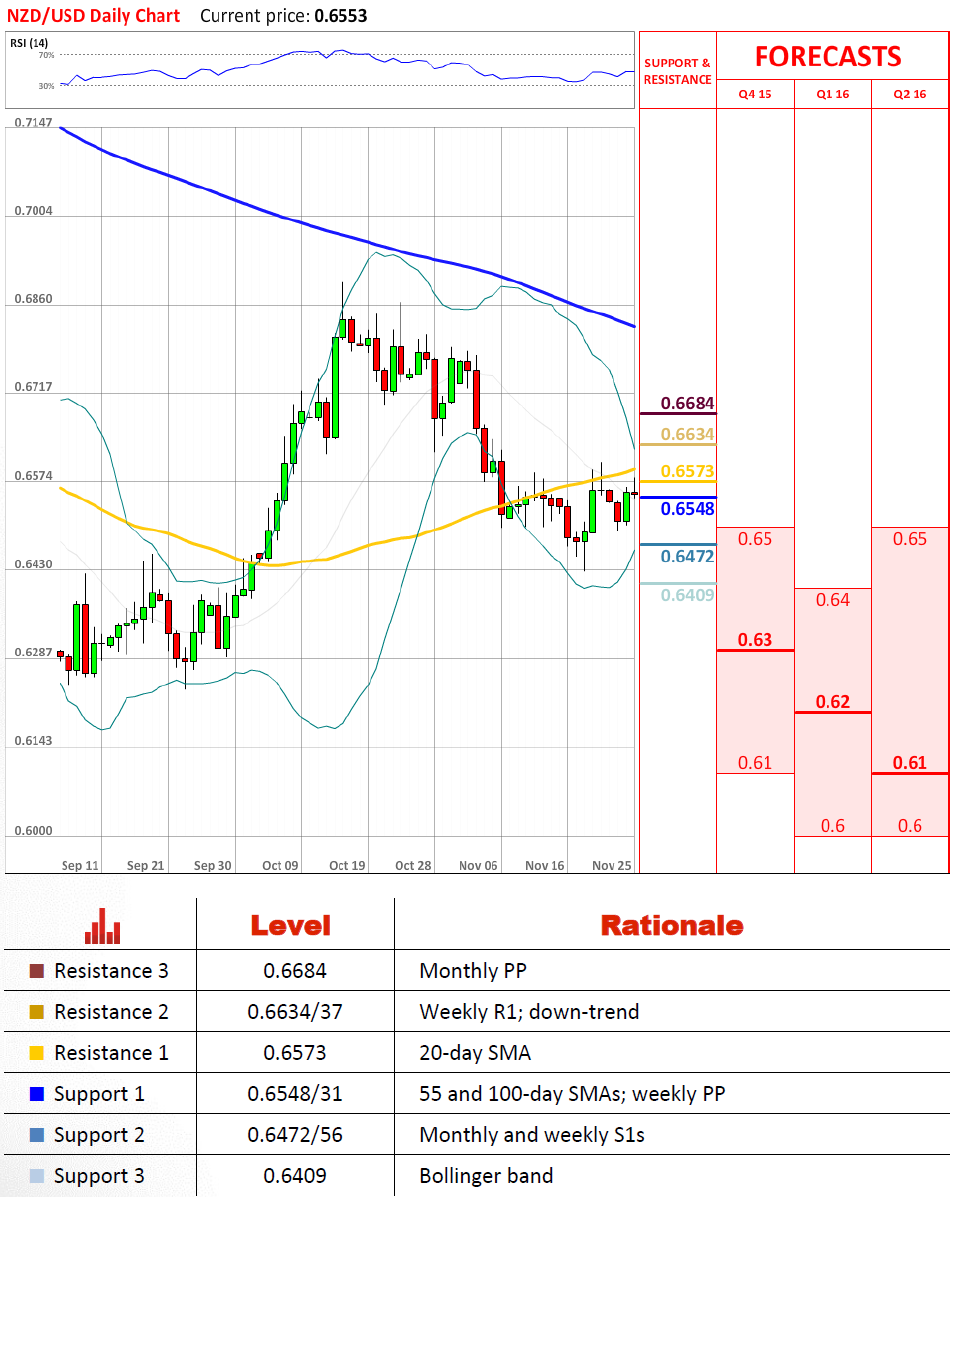This screenshot has width=961, height=1368.
Task: Click the Level column header
Action: [x=291, y=926]
